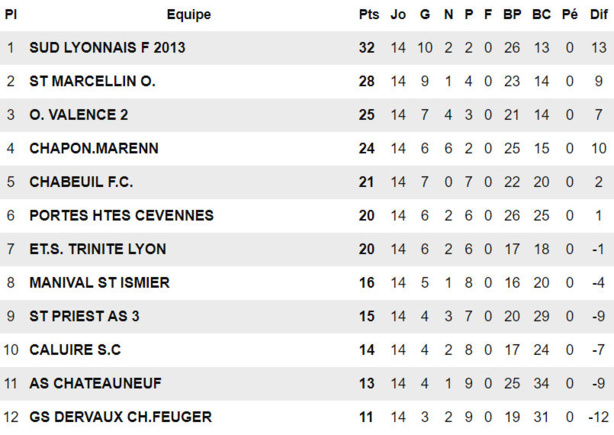The height and width of the screenshot is (435, 614).
Task: Click on CHAPON.MARENN in the table
Action: point(94,148)
